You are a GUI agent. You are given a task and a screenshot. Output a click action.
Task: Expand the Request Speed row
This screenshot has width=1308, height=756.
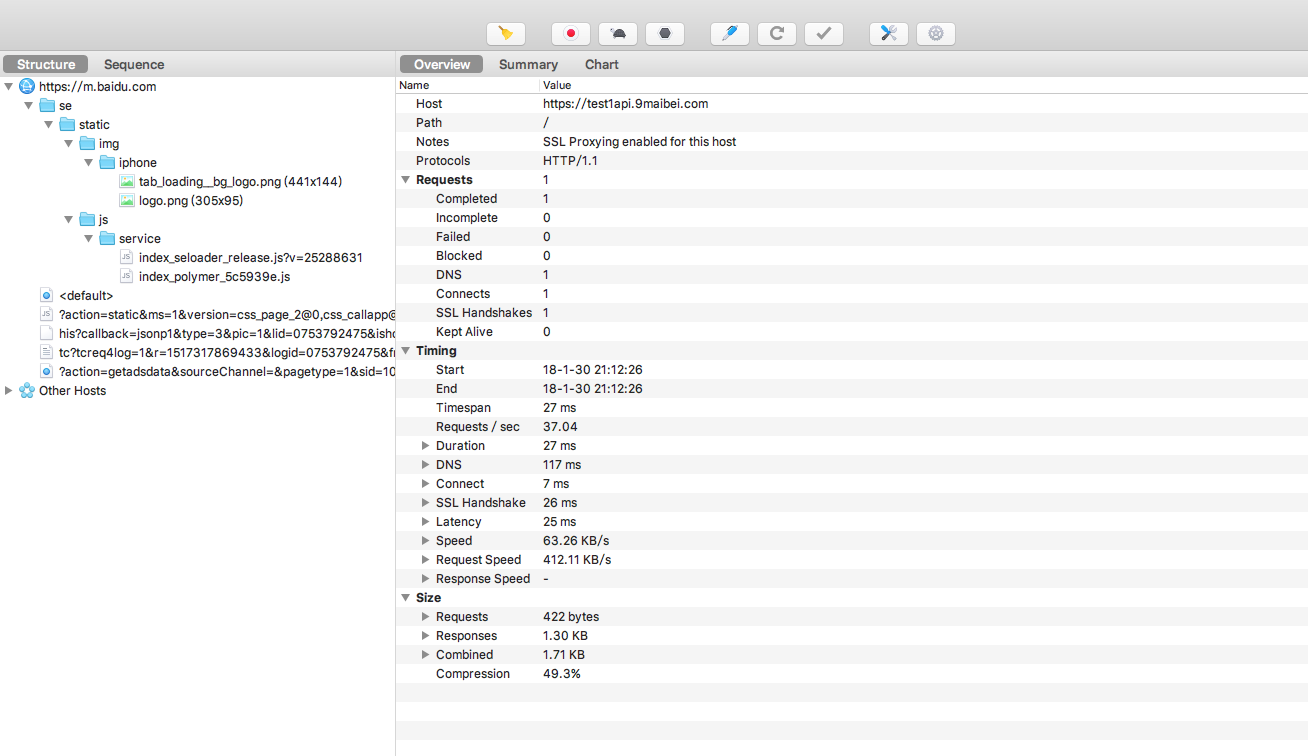pyautogui.click(x=426, y=560)
